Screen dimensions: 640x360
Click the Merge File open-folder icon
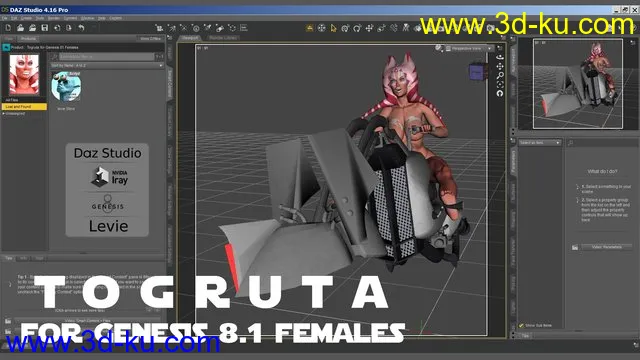[33, 28]
